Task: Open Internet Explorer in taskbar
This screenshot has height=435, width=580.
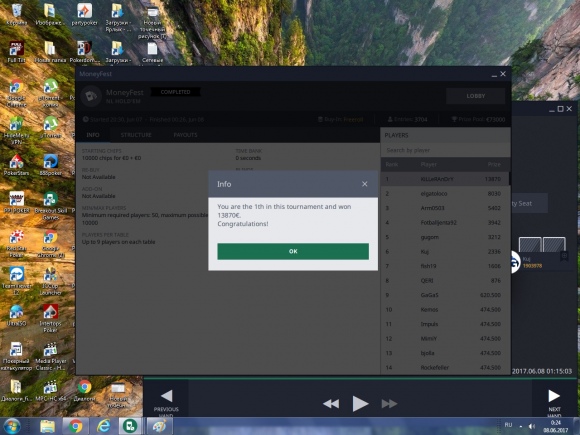Action: point(104,426)
